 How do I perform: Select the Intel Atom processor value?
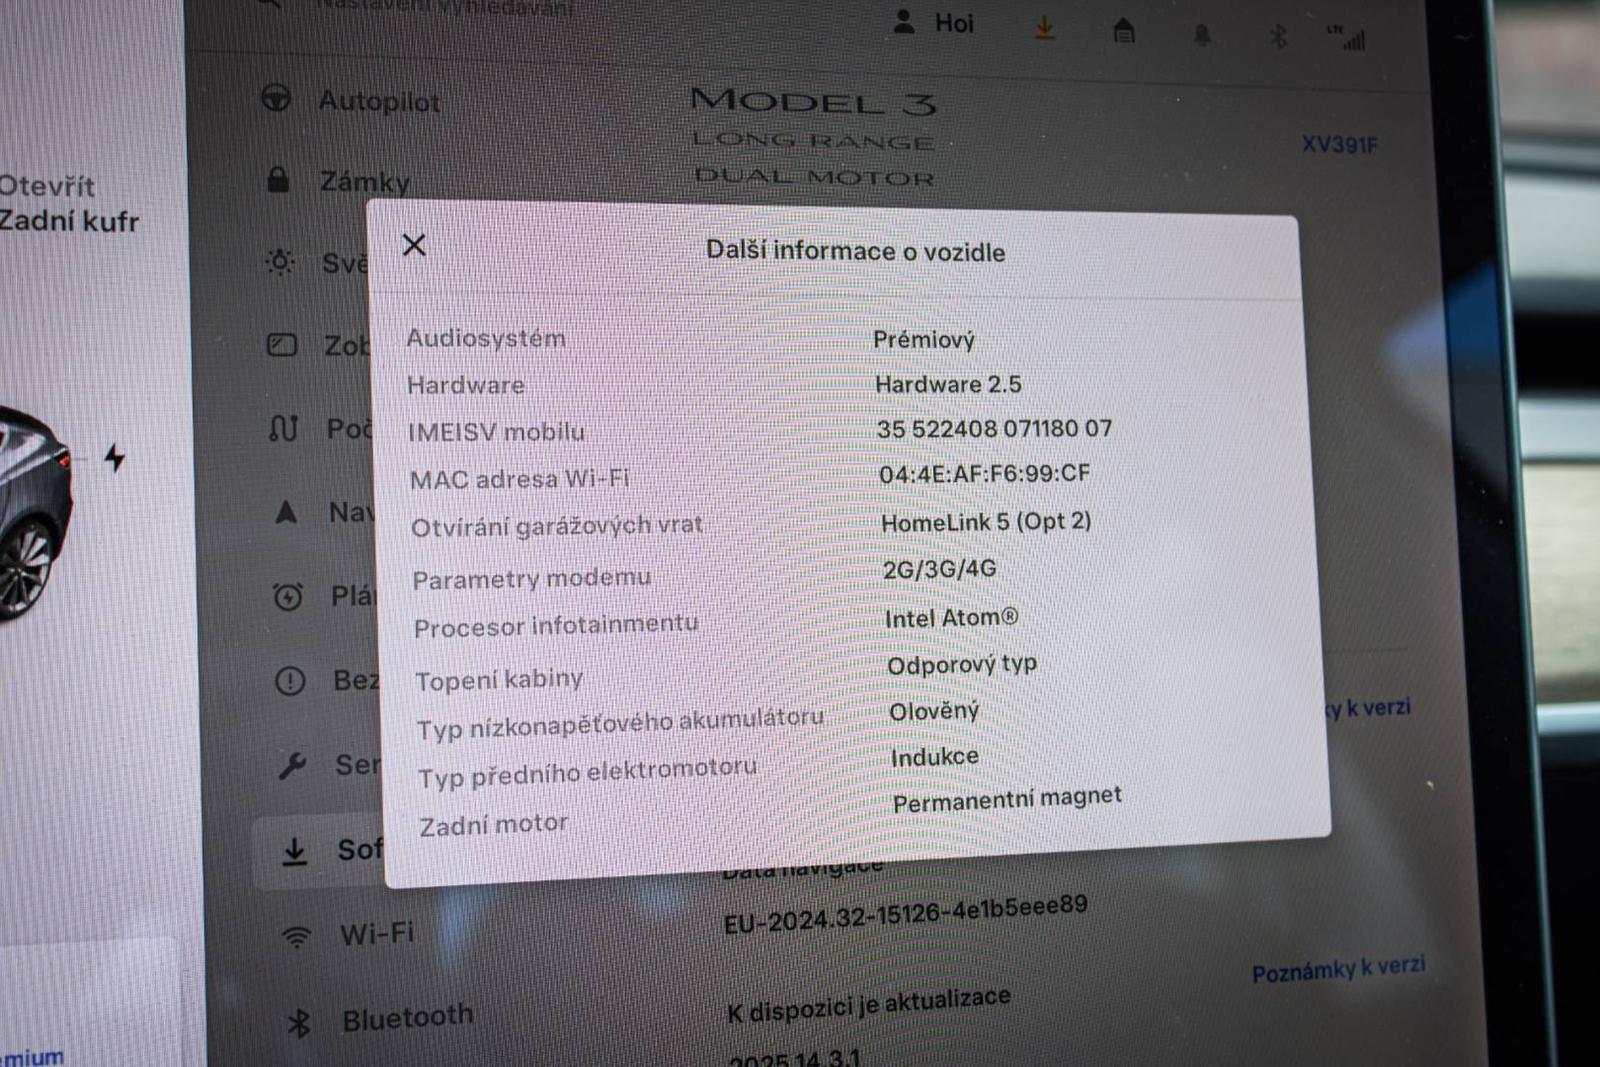(x=951, y=618)
